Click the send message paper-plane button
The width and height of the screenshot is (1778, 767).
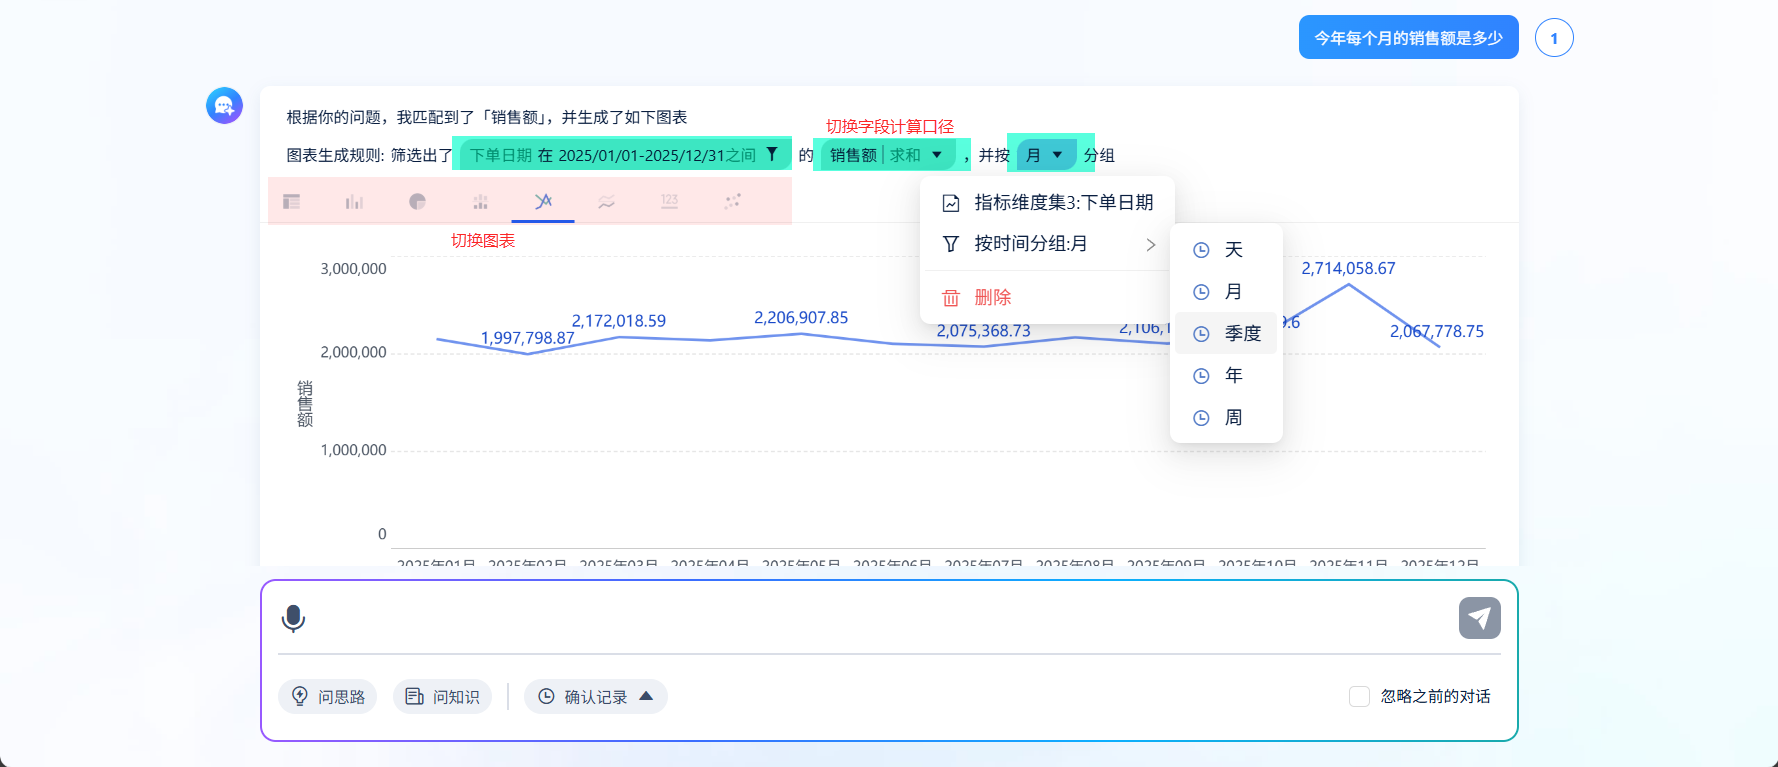point(1480,618)
